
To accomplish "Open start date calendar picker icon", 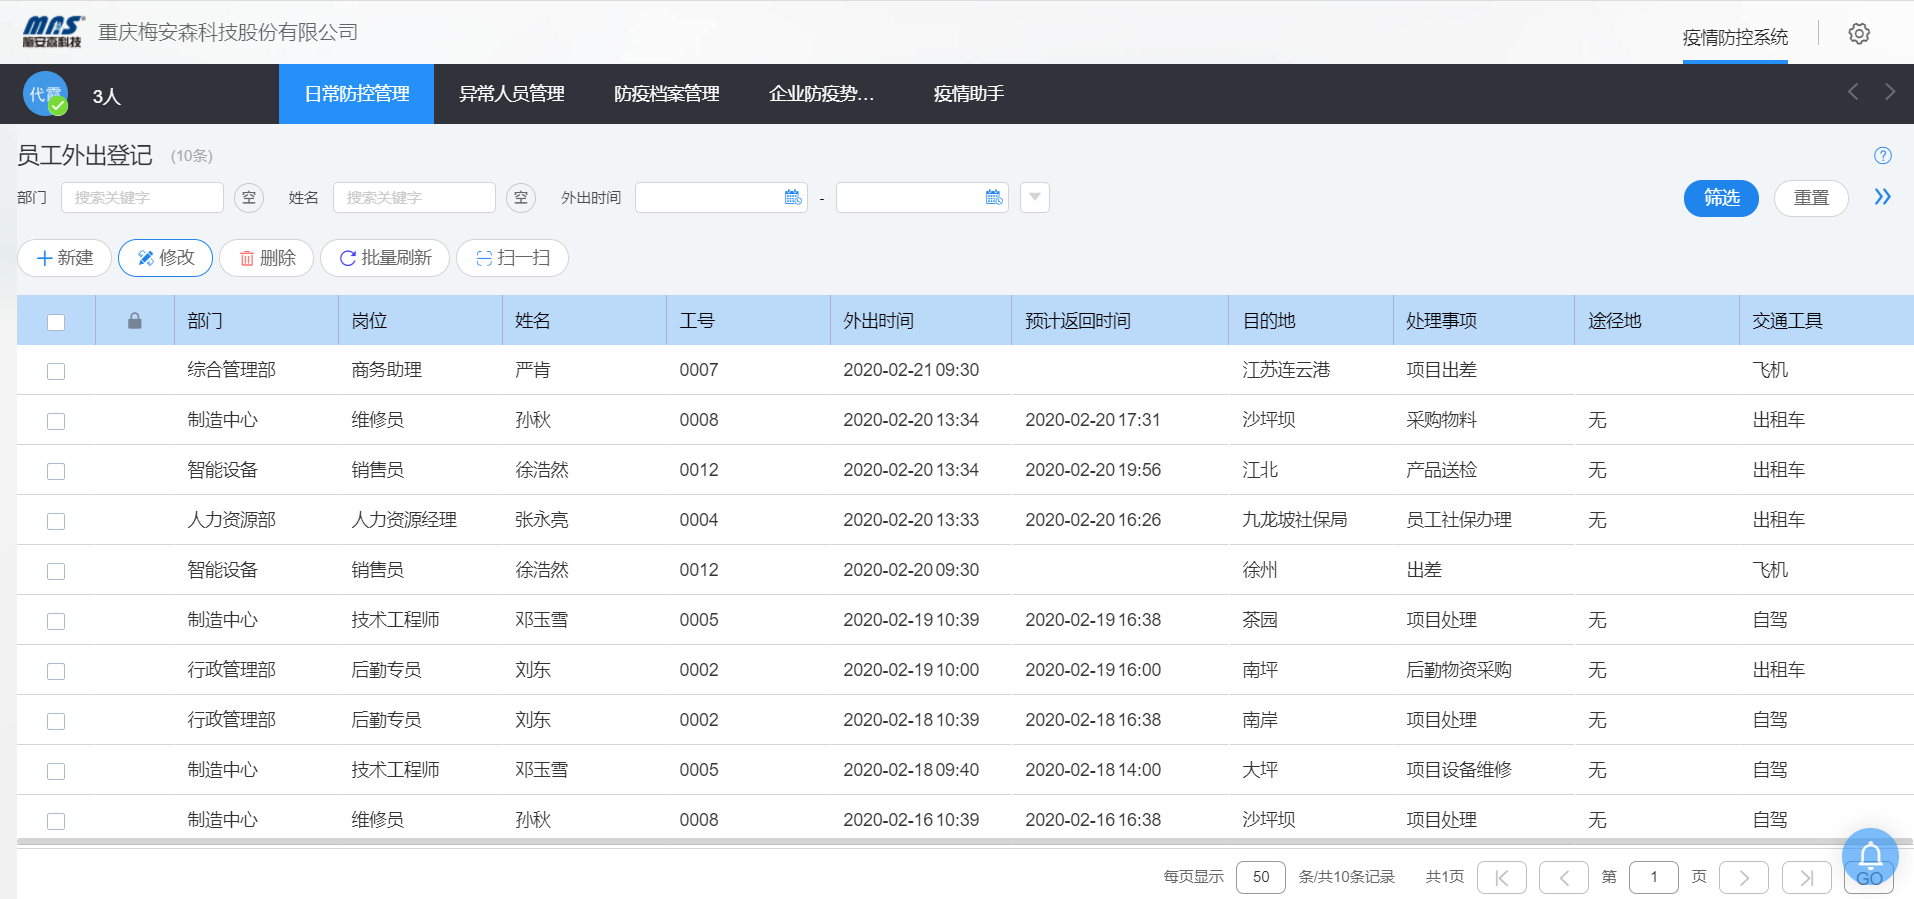I will click(x=793, y=198).
